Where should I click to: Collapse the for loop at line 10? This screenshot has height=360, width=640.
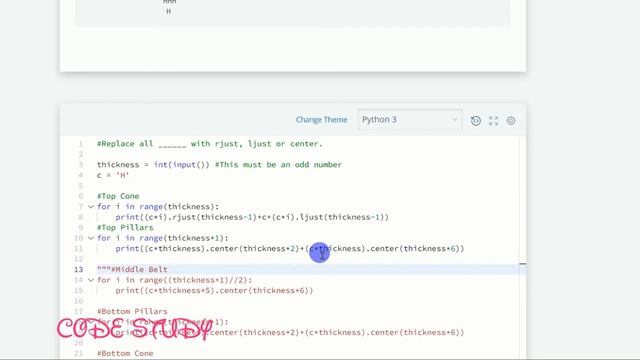91,238
